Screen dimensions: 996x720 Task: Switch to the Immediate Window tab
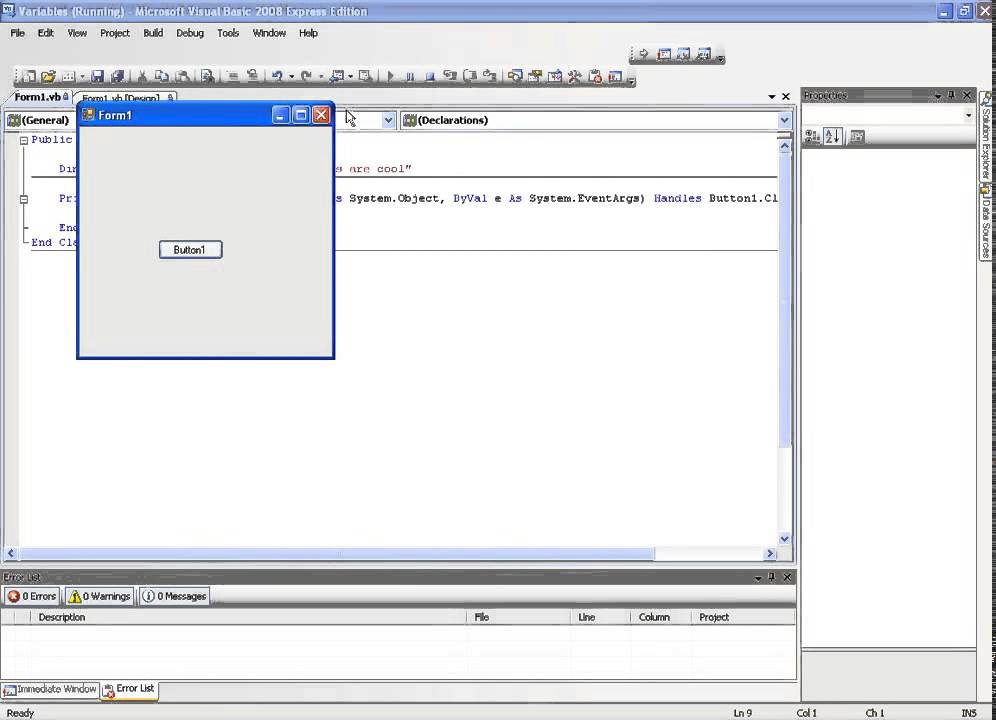coord(50,689)
